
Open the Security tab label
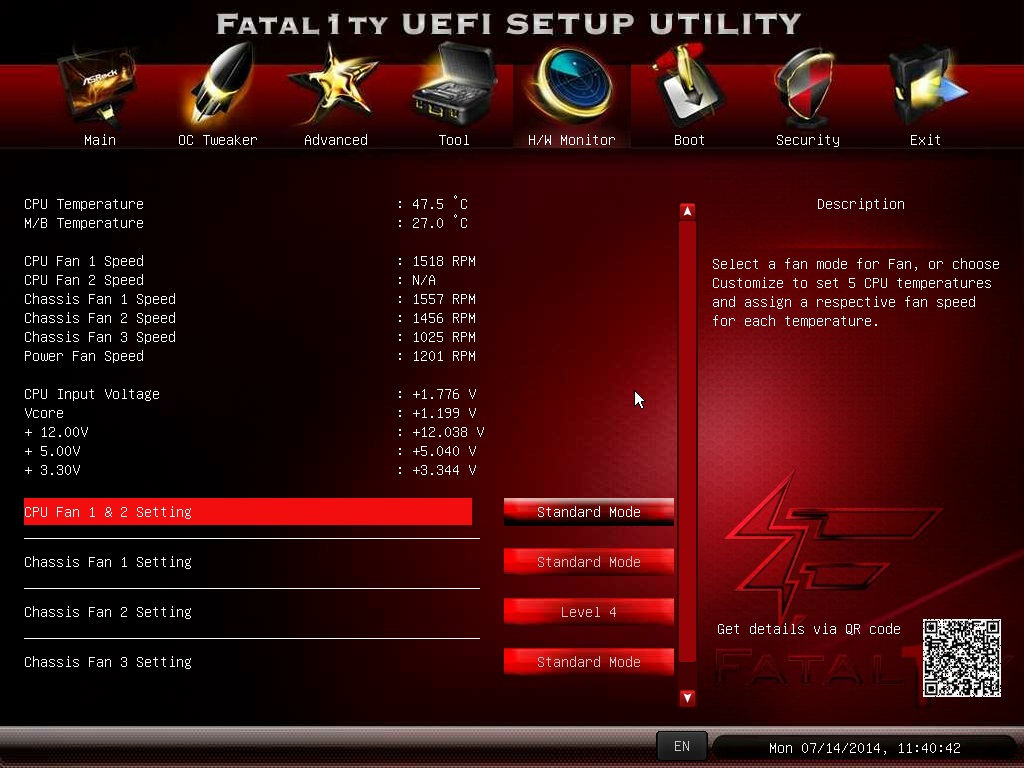[808, 140]
